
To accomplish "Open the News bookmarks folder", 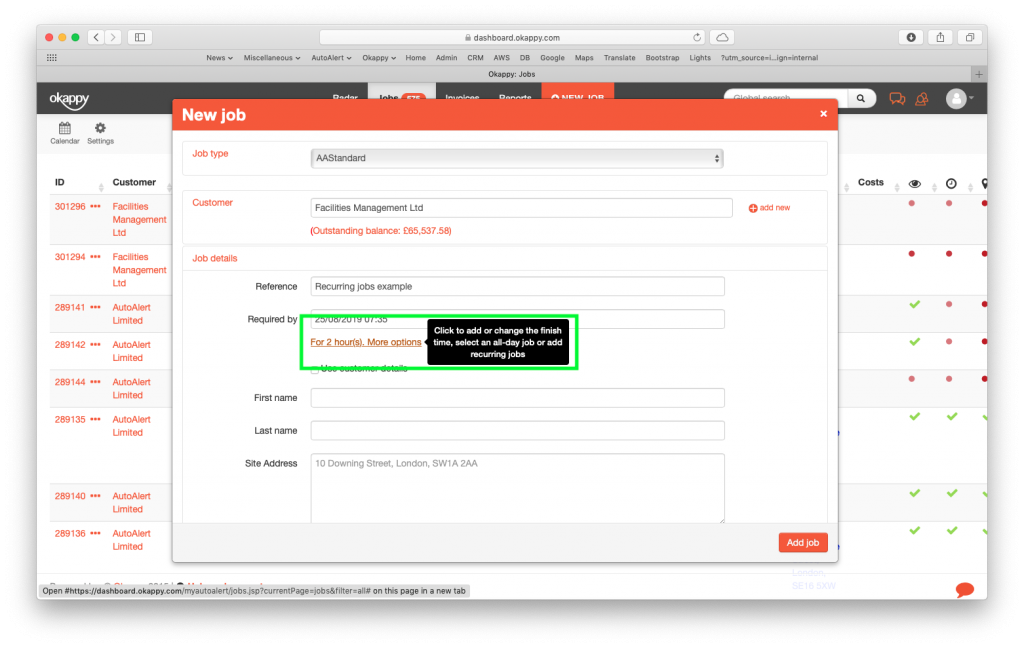I will pos(219,57).
